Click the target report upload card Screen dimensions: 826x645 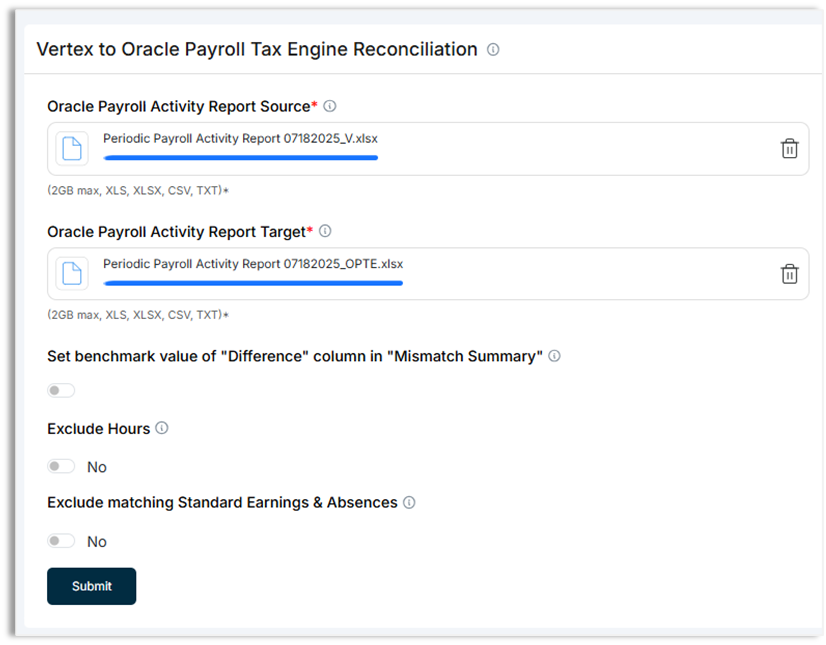[x=428, y=274]
